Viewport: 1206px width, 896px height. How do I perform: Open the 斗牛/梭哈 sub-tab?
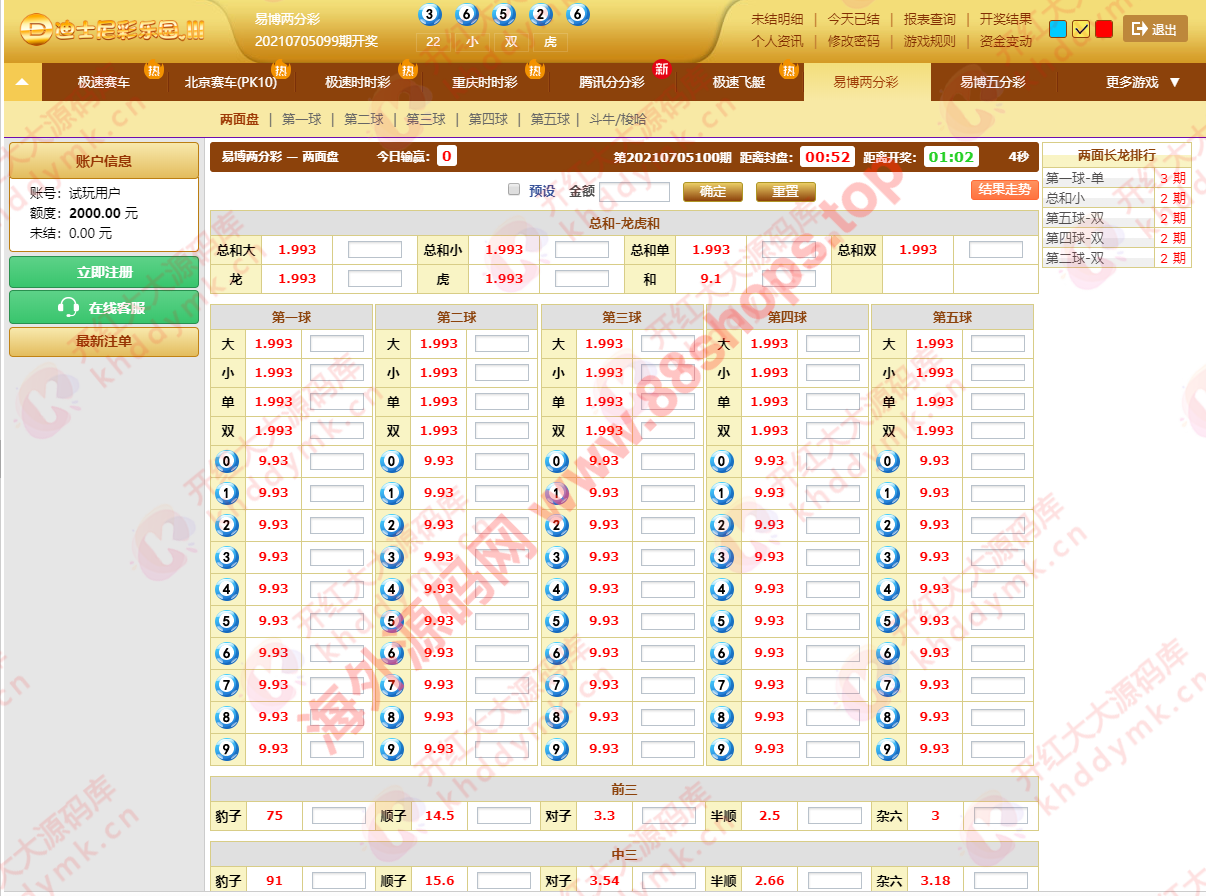coord(617,119)
